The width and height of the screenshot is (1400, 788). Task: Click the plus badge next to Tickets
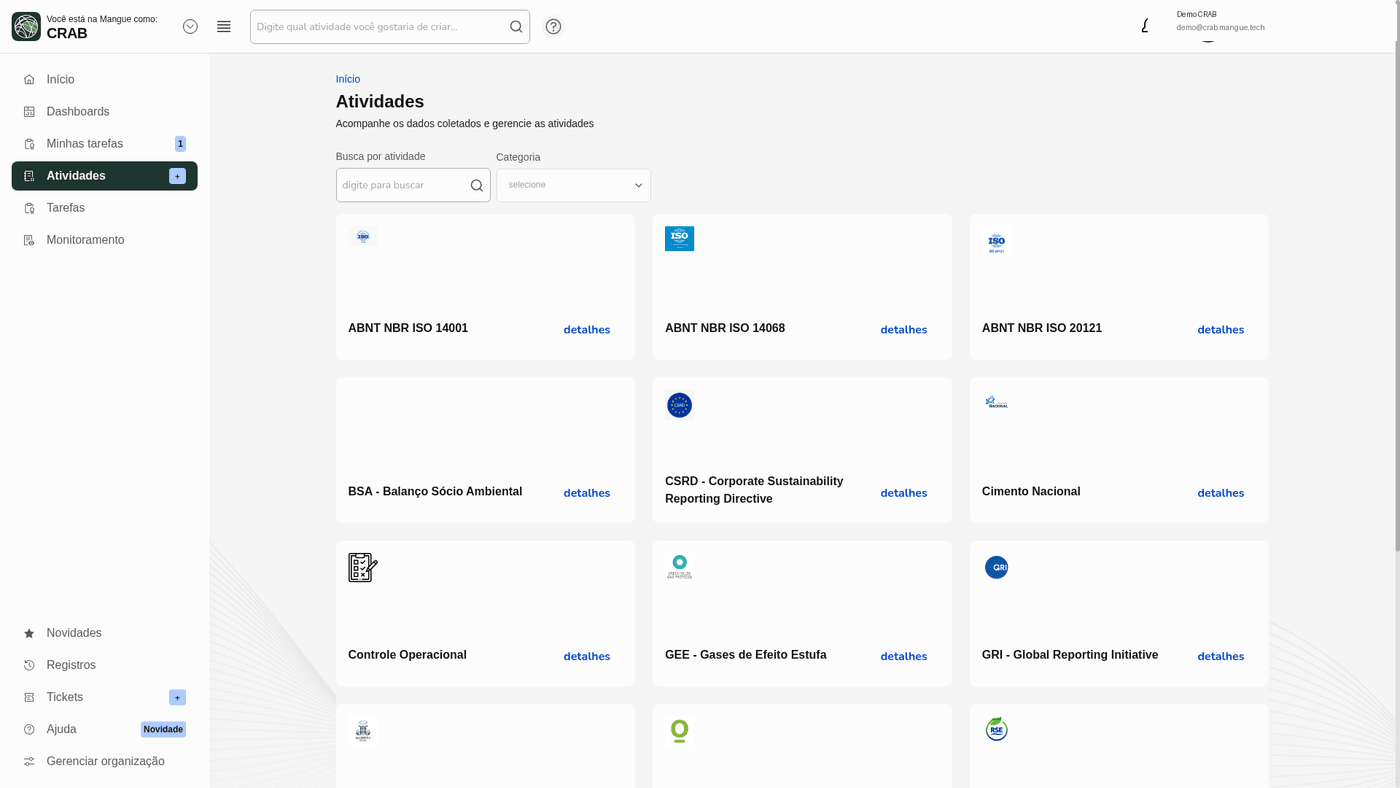[177, 697]
